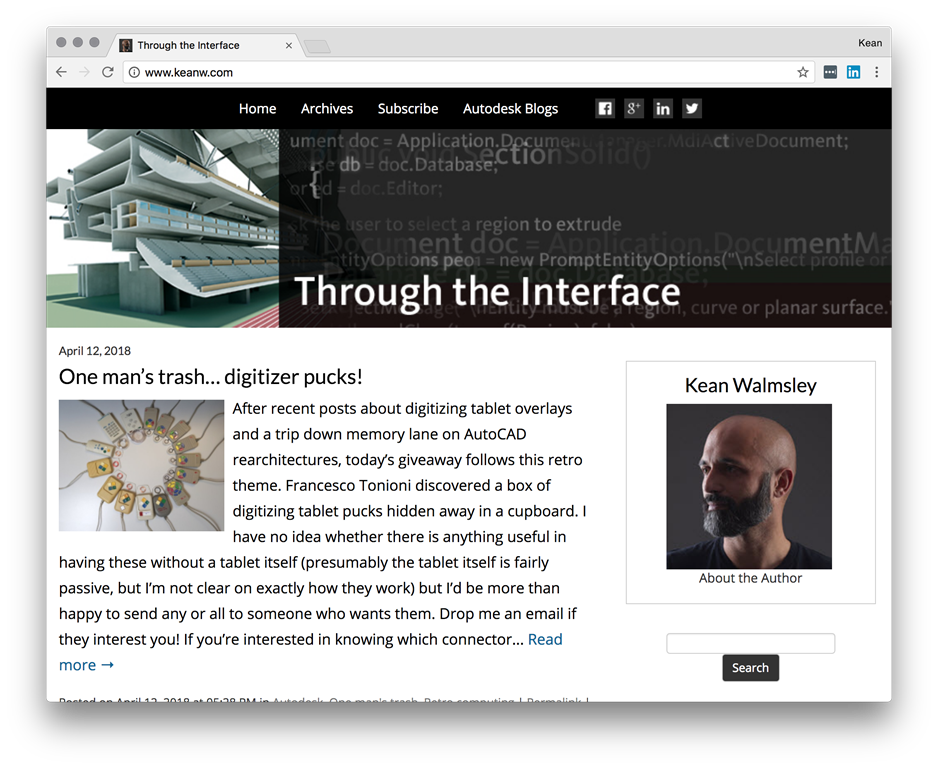
Task: Click the password manager extension icon
Action: 830,72
